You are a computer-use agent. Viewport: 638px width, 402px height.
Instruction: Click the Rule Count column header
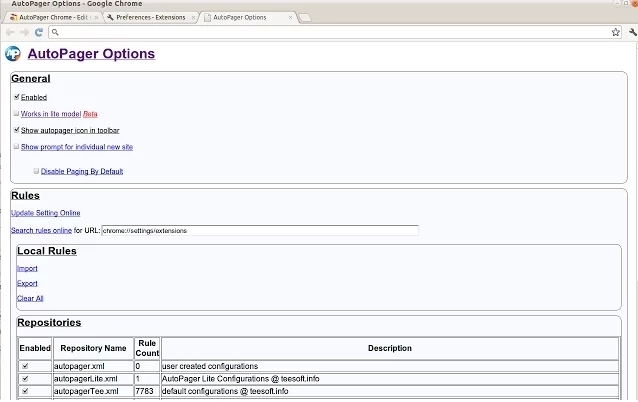pos(147,348)
